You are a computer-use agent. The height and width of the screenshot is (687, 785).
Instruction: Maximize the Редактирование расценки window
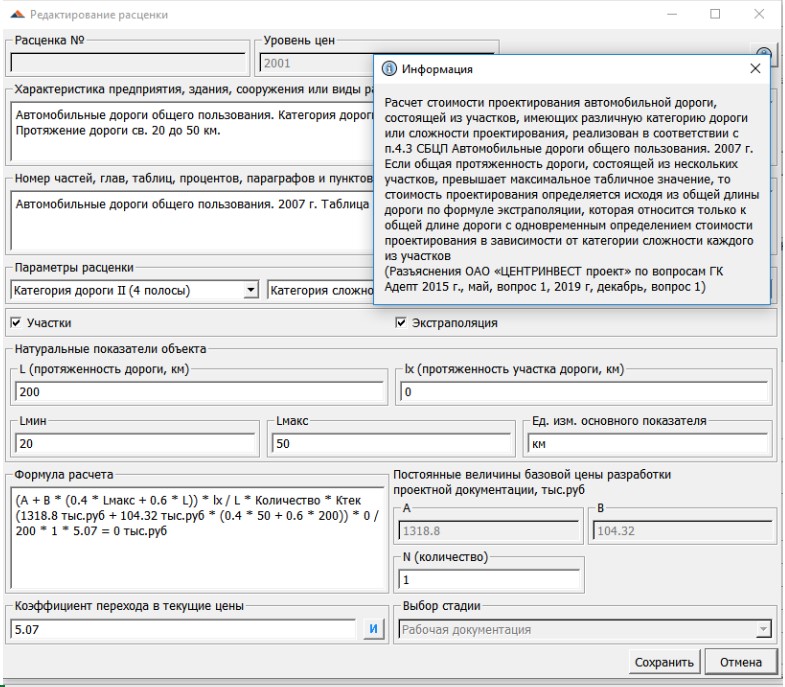715,14
